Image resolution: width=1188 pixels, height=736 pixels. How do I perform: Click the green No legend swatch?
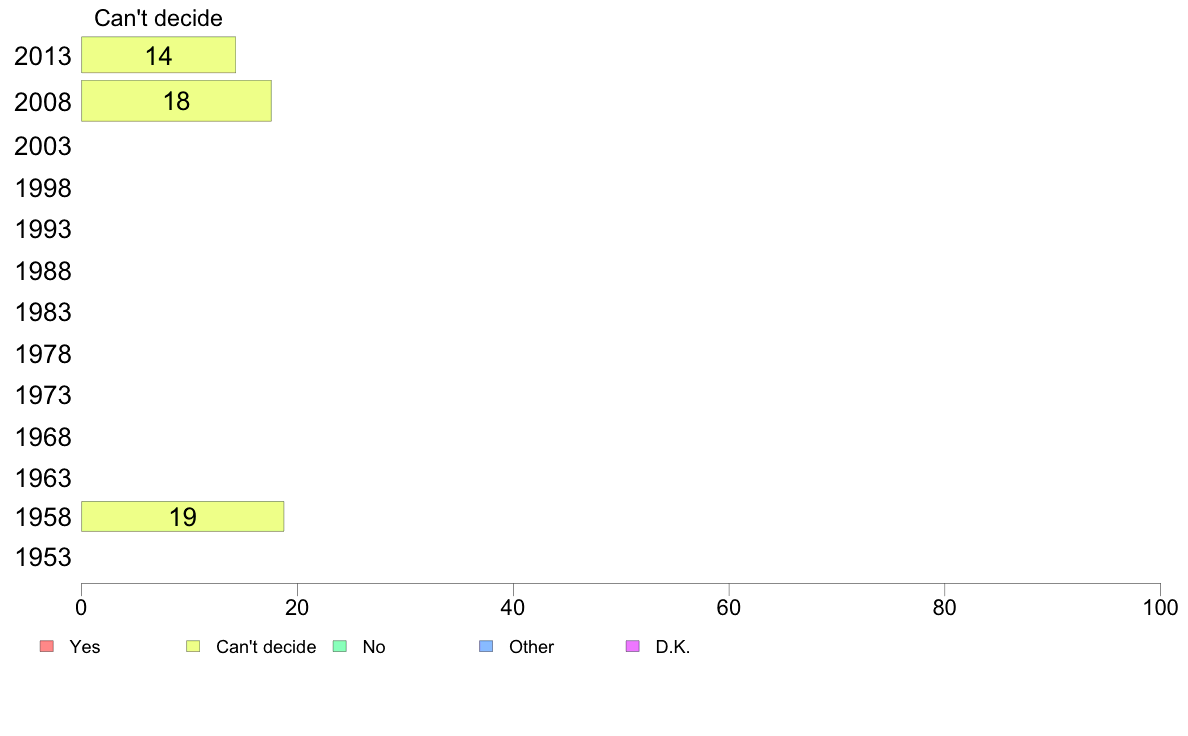pyautogui.click(x=340, y=647)
